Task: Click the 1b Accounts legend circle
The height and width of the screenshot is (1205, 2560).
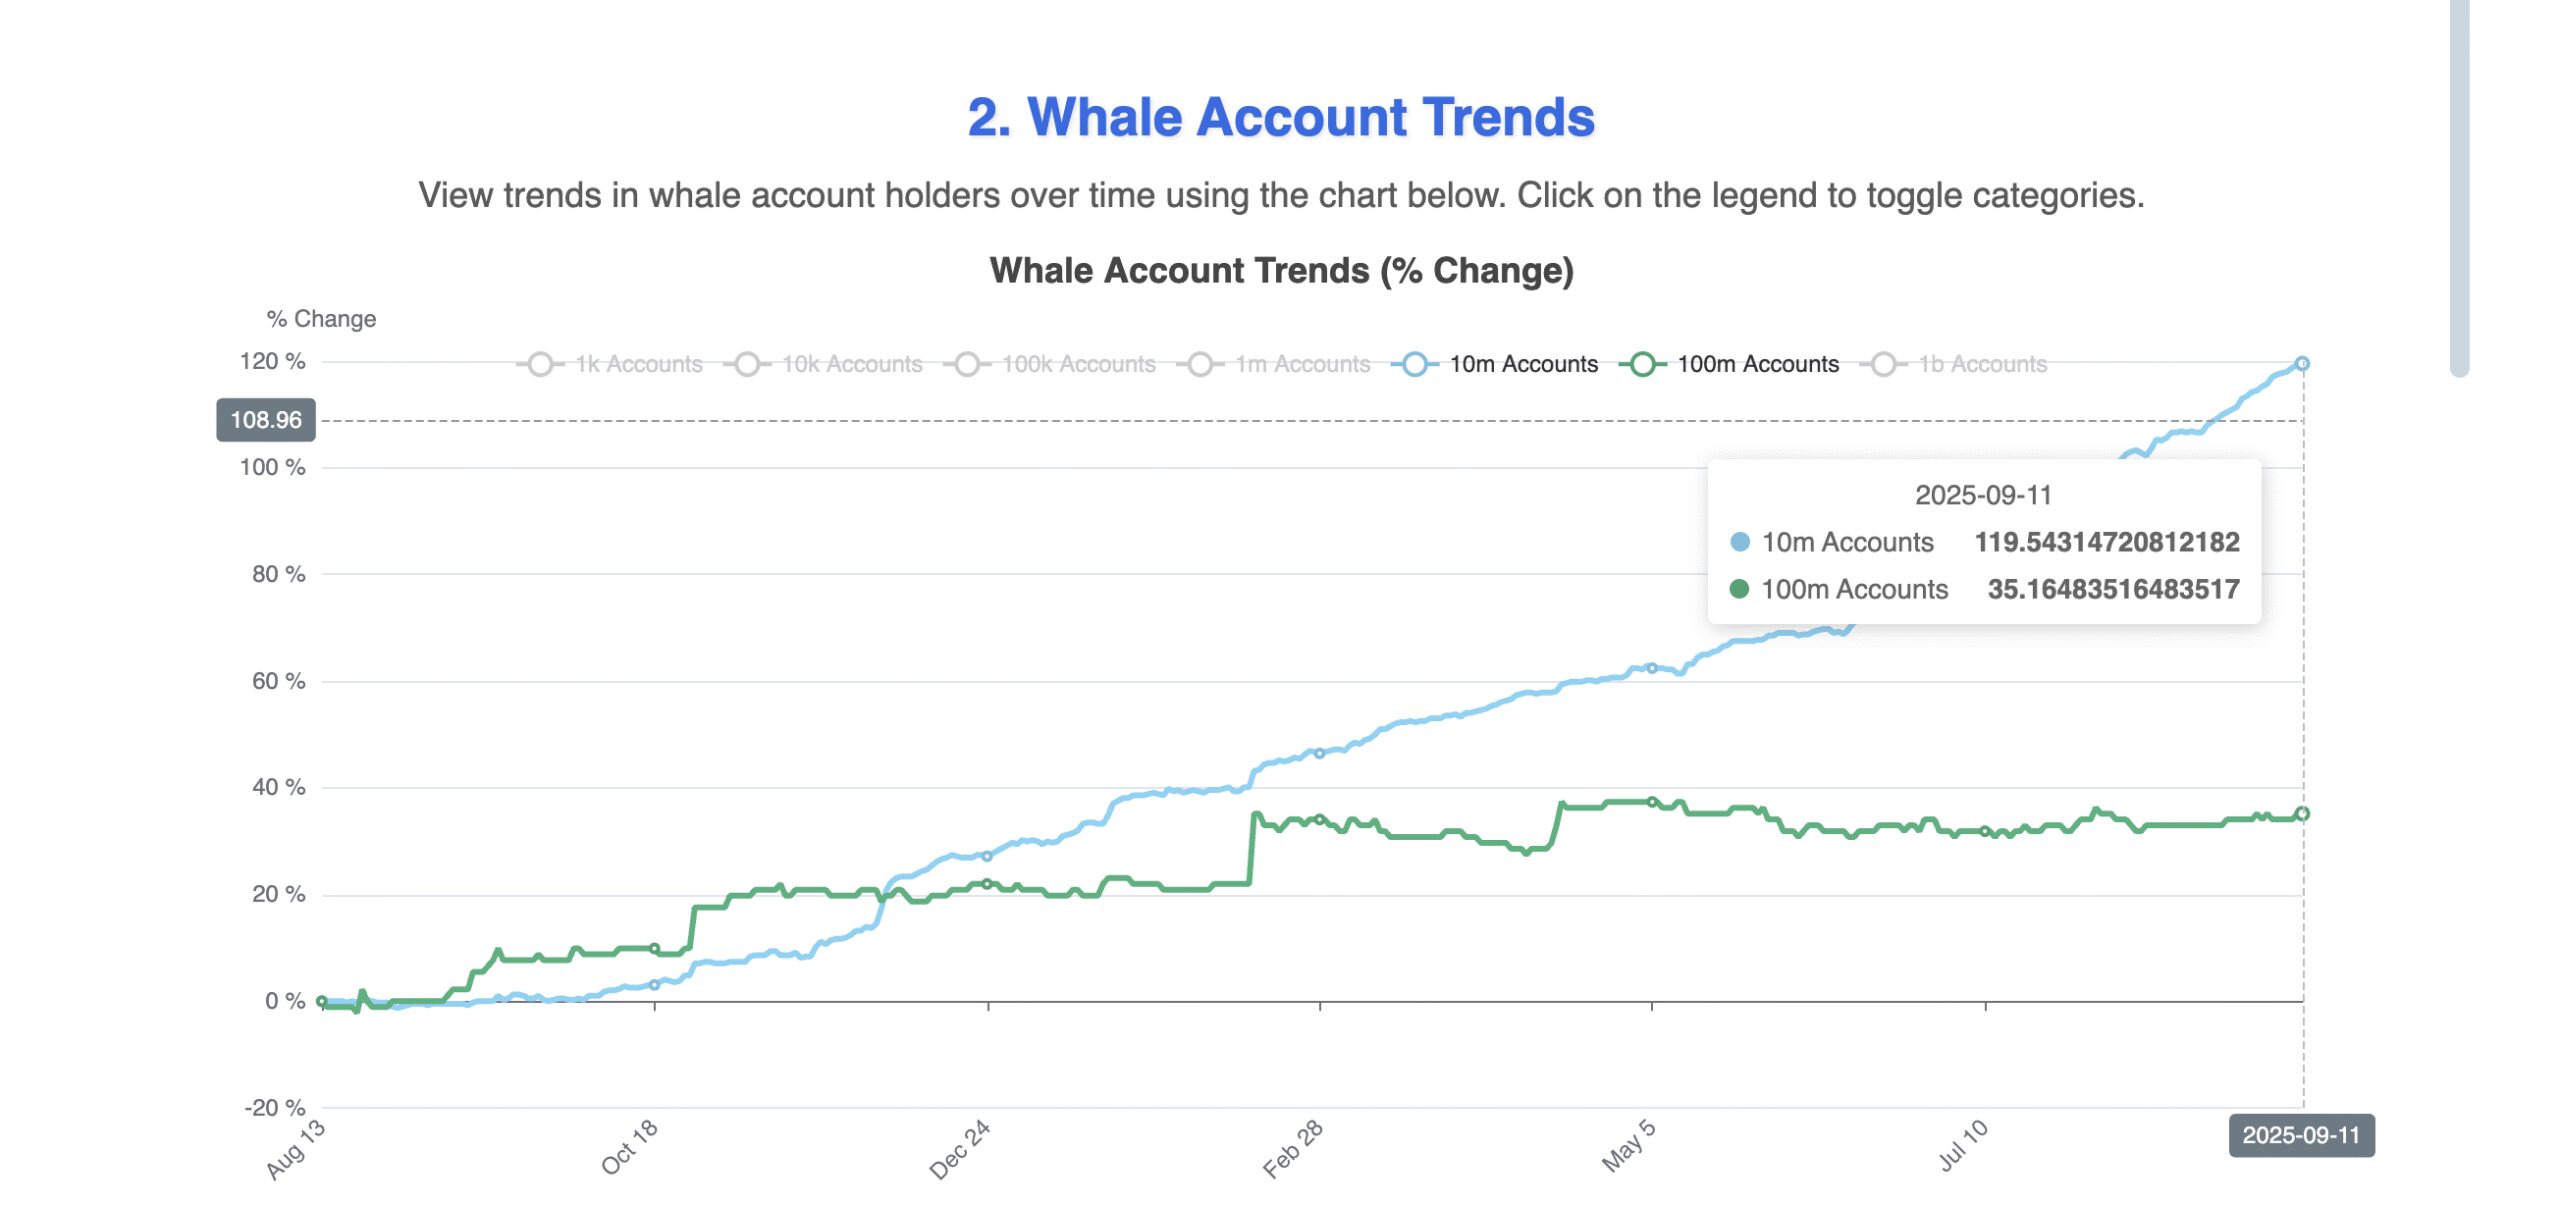Action: tap(1886, 363)
